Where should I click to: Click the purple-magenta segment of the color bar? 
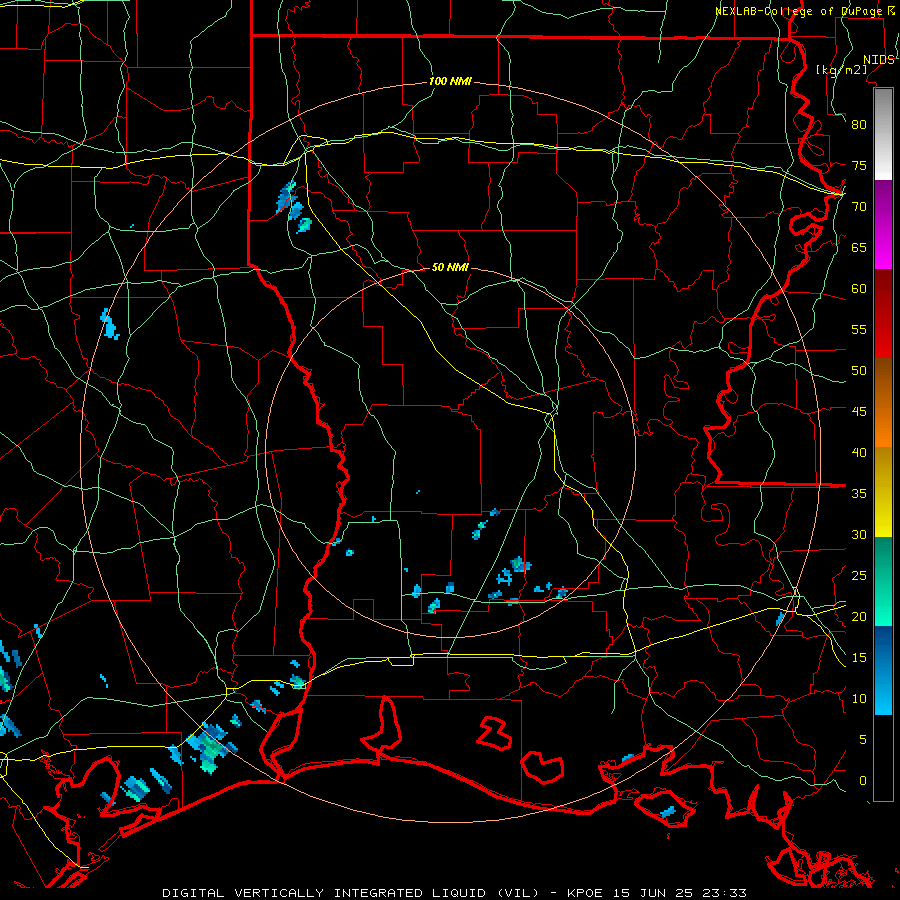tap(883, 225)
